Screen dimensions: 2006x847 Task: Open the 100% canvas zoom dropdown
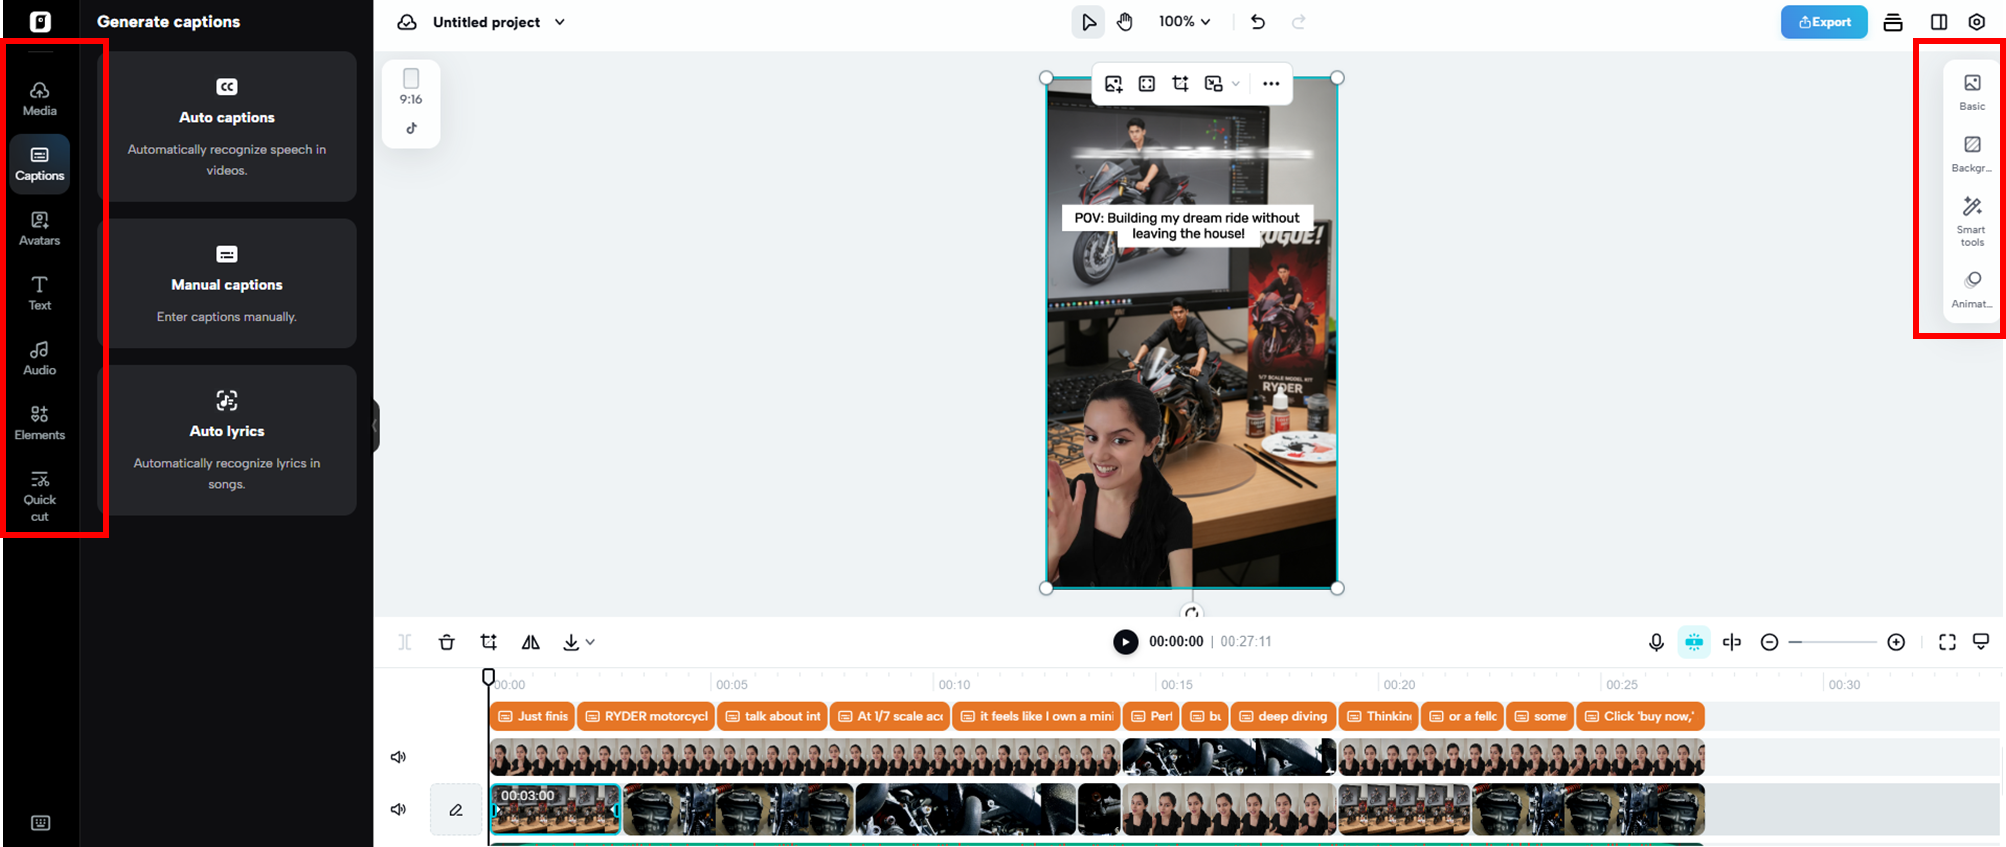coord(1184,22)
